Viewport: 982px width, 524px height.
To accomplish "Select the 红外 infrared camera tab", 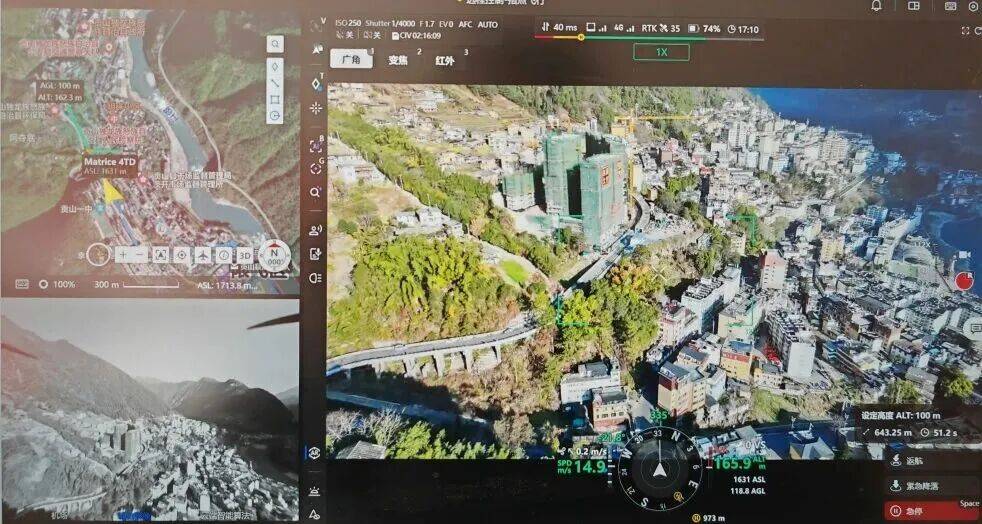I will [444, 61].
